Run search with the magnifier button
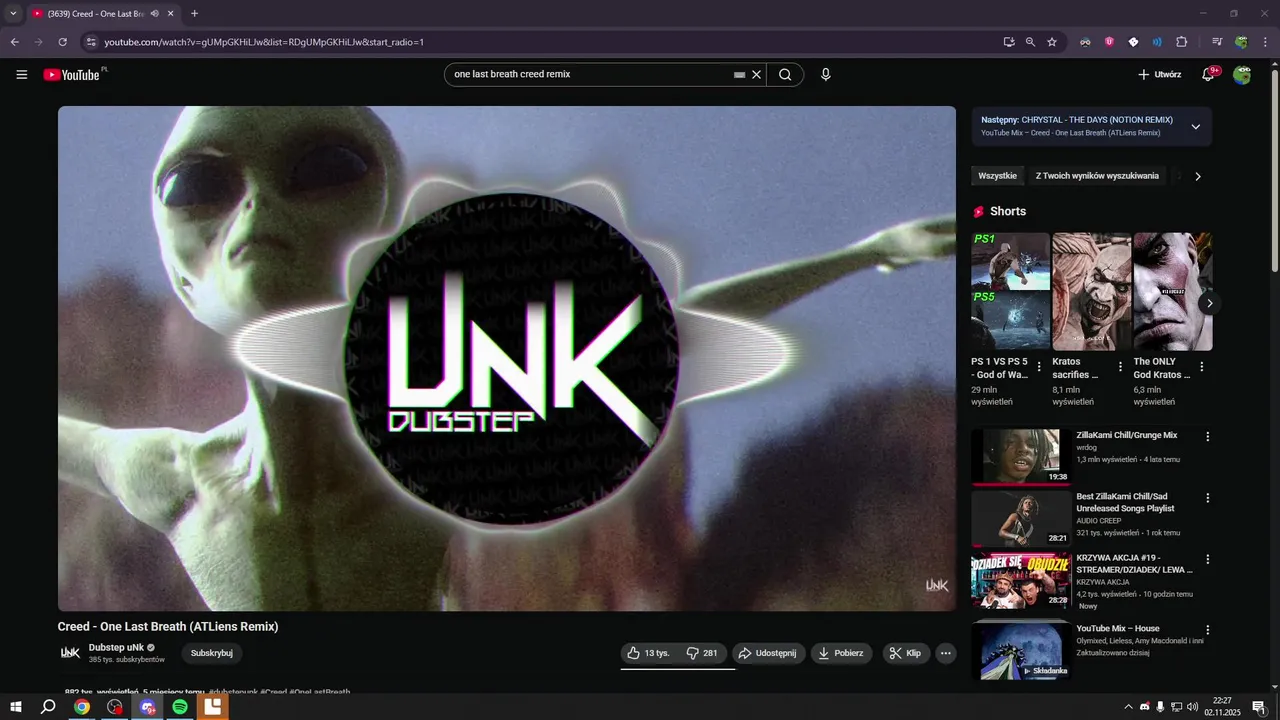1280x720 pixels. 785,74
